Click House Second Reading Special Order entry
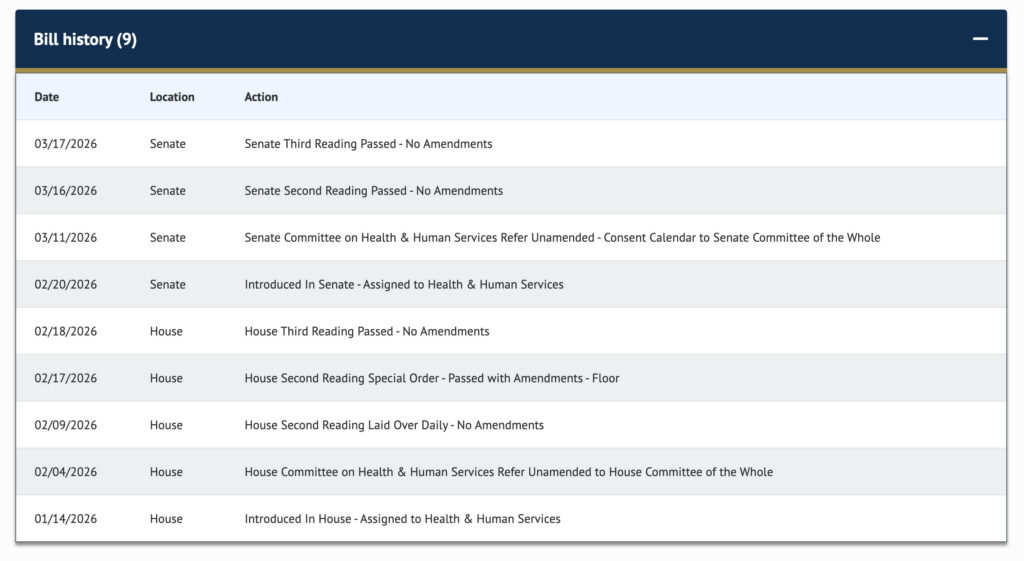This screenshot has height=561, width=1024. tap(431, 378)
